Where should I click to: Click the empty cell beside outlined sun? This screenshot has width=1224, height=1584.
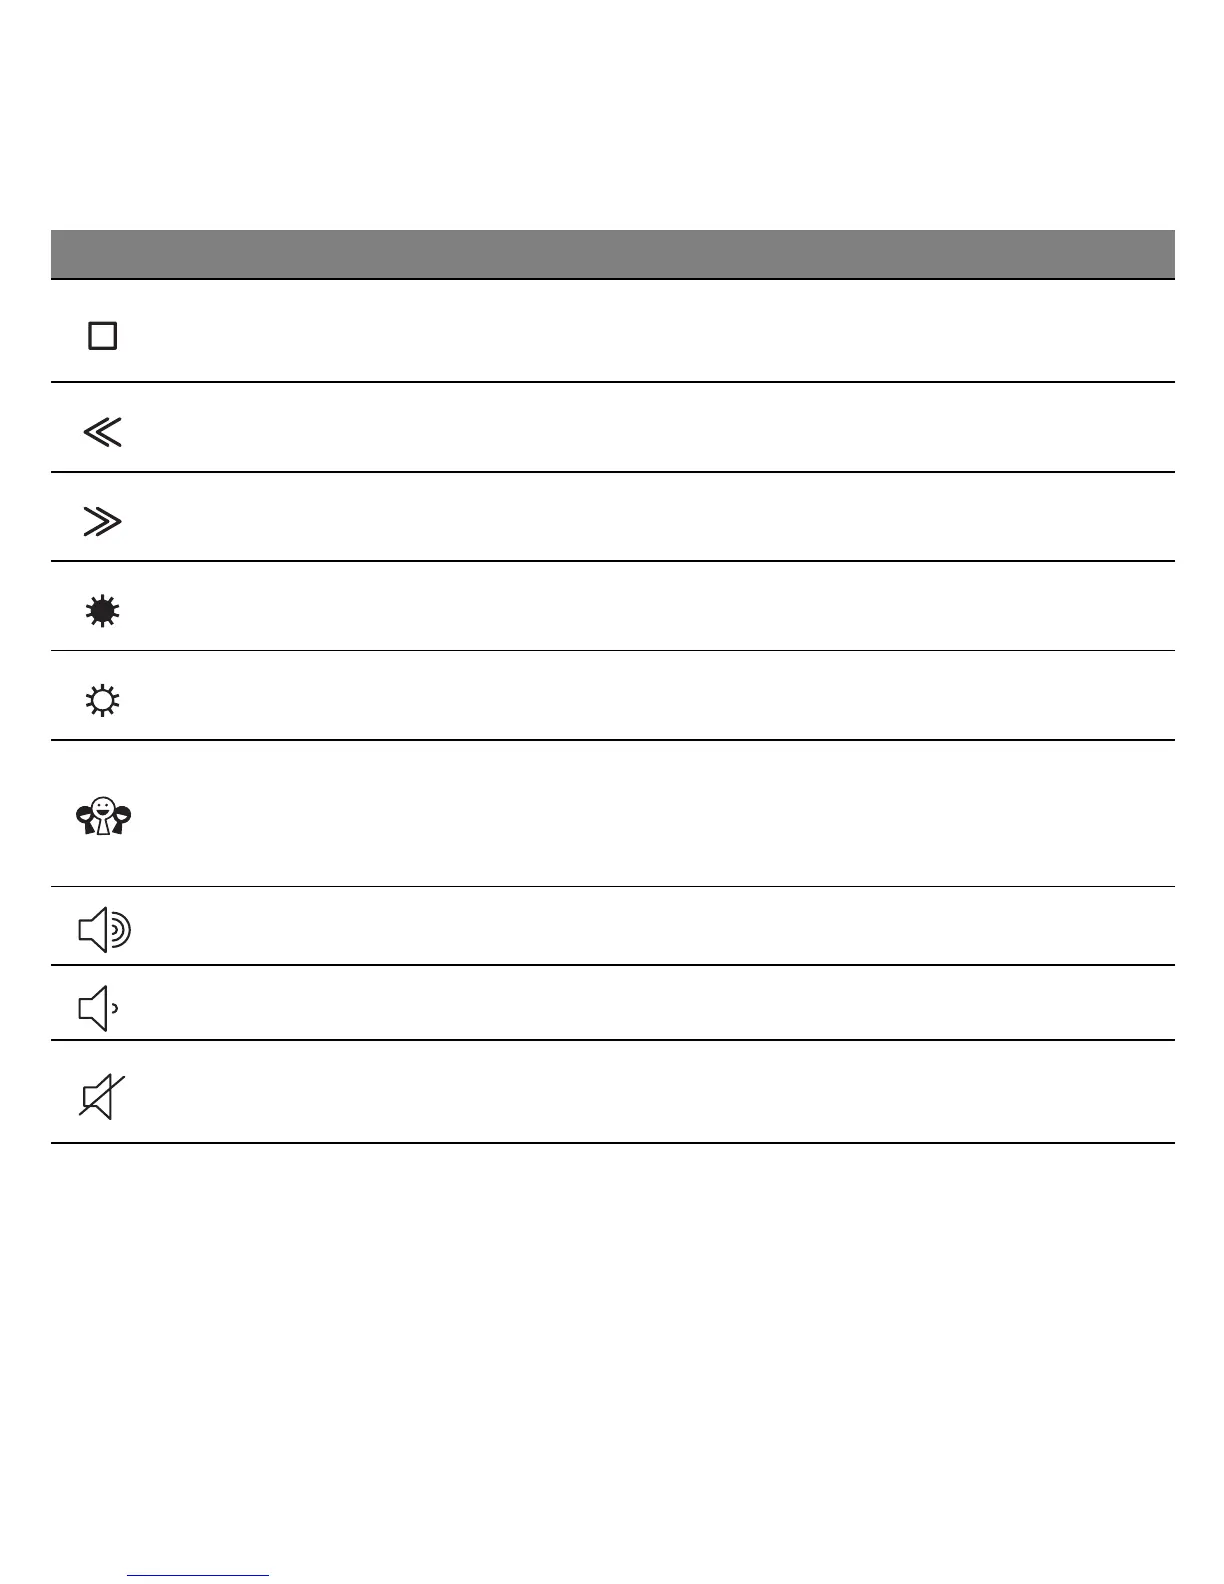click(x=664, y=696)
